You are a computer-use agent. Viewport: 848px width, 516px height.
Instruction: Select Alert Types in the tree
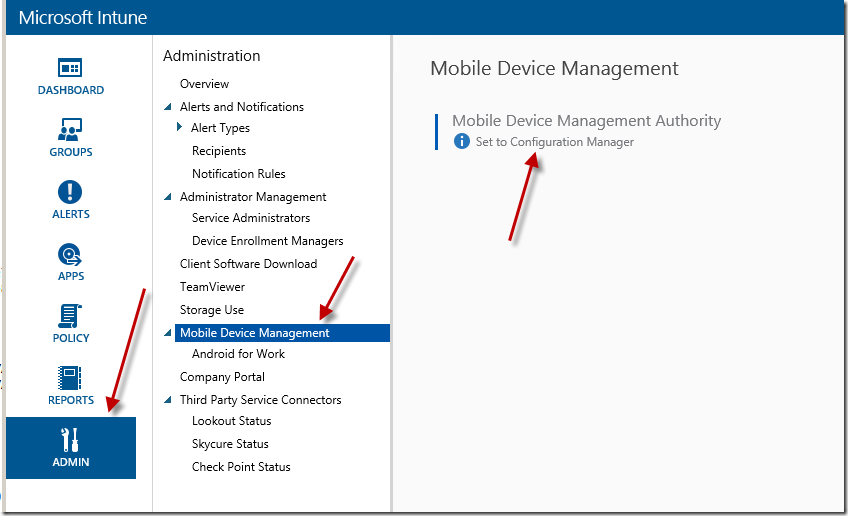(220, 128)
